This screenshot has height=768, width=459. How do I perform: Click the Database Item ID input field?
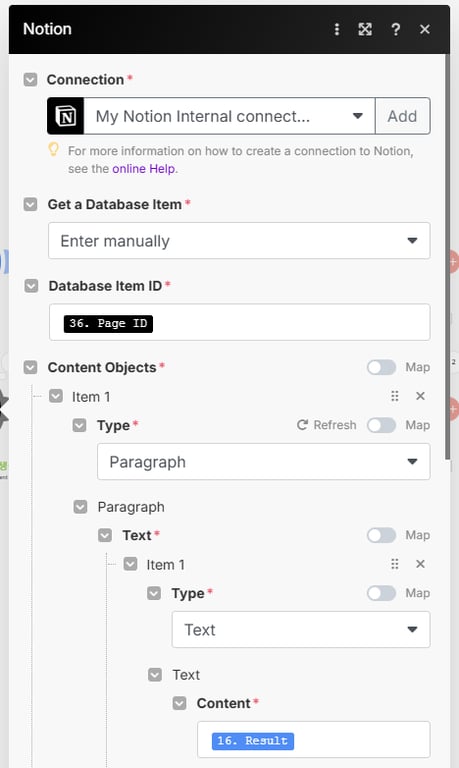(240, 322)
